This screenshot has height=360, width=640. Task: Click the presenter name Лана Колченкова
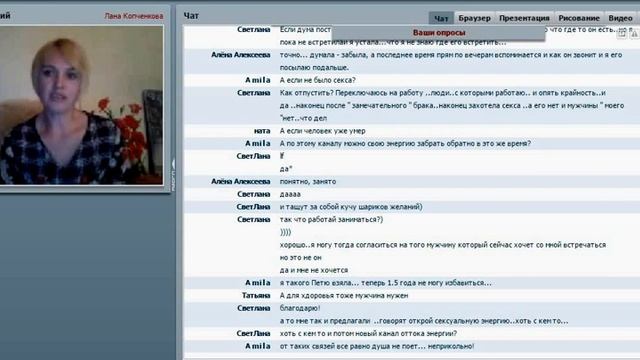(133, 16)
